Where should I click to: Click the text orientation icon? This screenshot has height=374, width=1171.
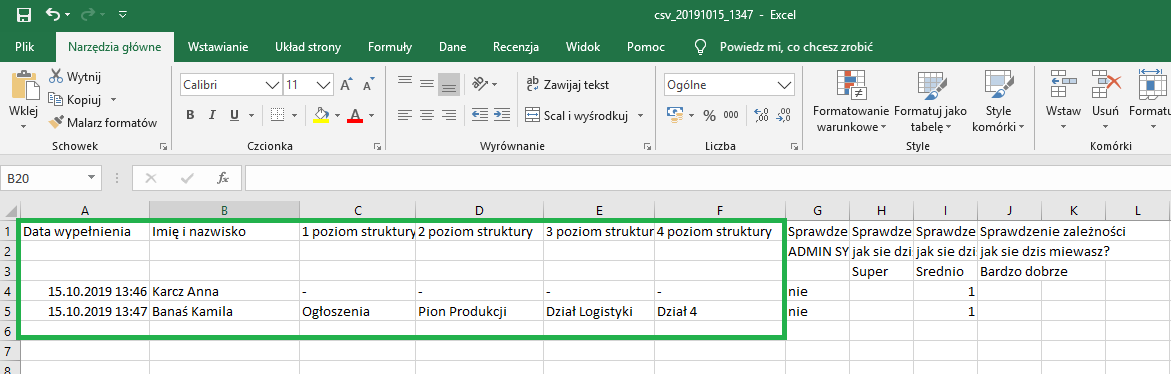[480, 83]
